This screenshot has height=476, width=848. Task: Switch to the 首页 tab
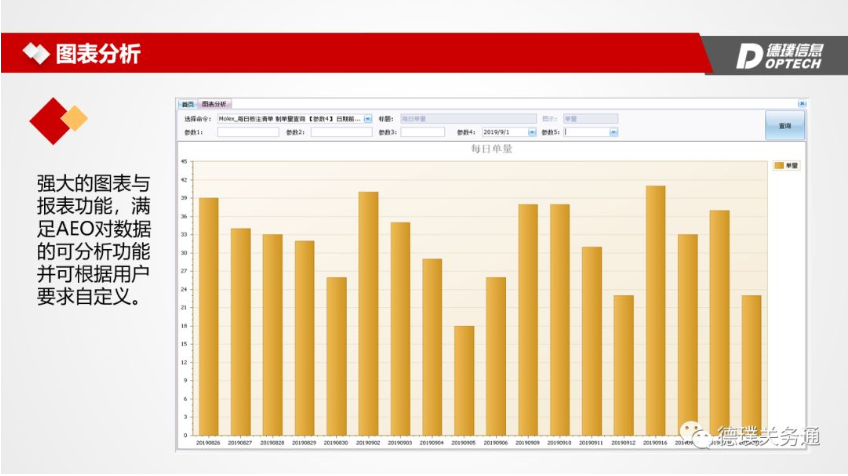[187, 103]
